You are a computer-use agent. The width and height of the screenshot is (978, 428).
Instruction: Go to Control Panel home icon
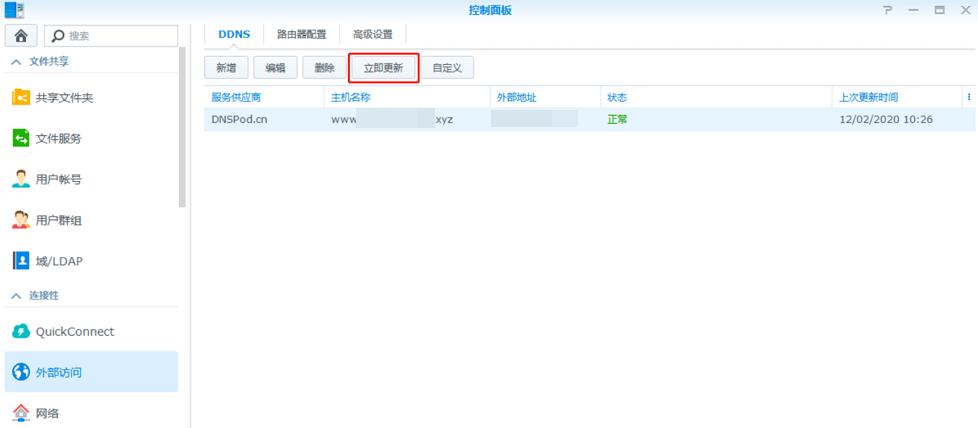(21, 36)
